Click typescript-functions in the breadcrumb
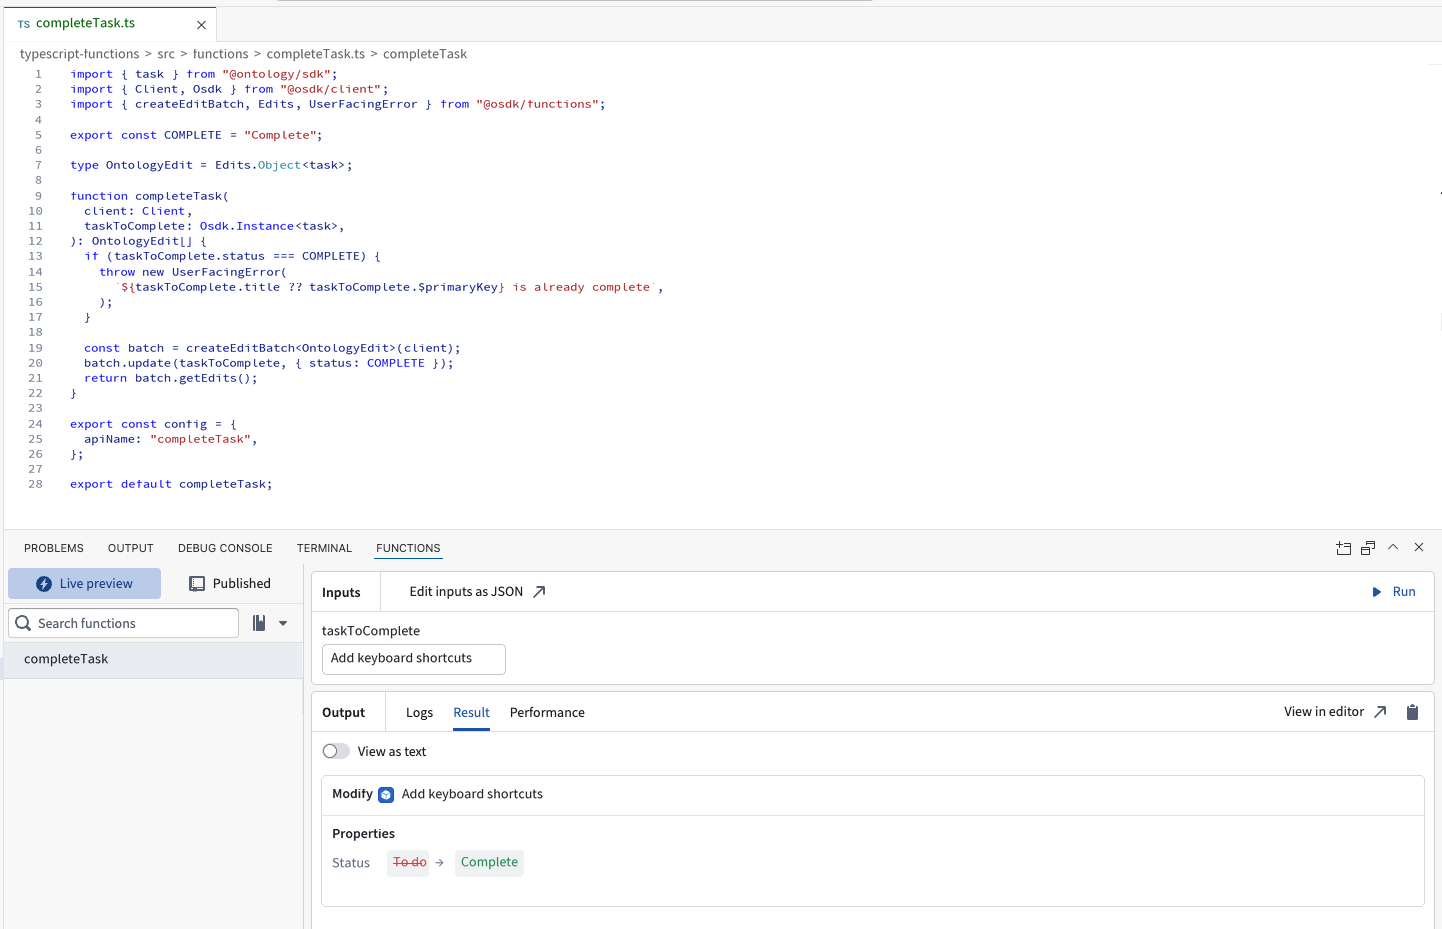1442x929 pixels. pyautogui.click(x=80, y=54)
